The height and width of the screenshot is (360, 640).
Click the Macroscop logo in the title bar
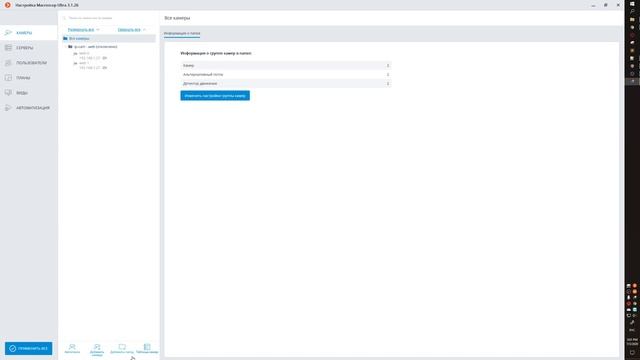(7, 5)
